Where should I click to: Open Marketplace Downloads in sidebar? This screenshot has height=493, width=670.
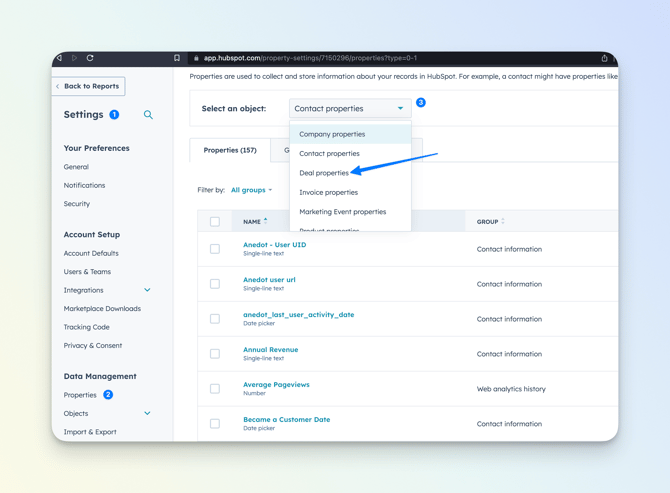tap(102, 308)
